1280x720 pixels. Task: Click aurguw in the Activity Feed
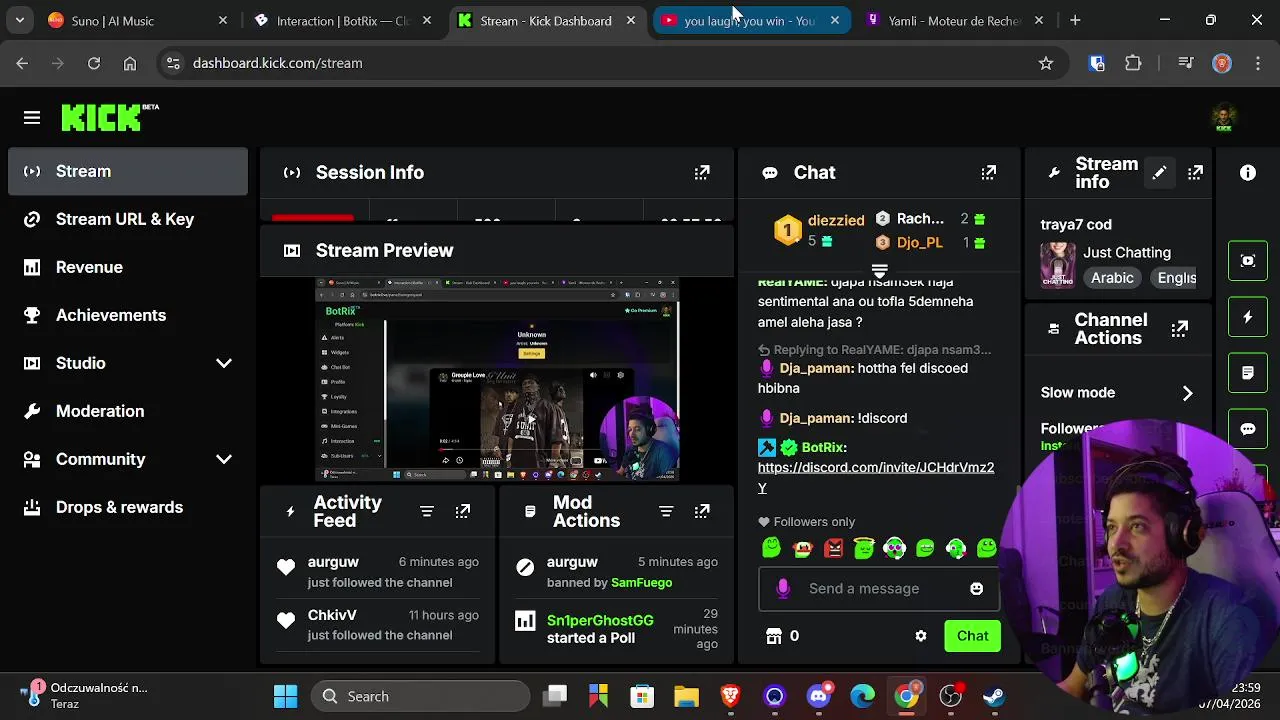coord(333,562)
